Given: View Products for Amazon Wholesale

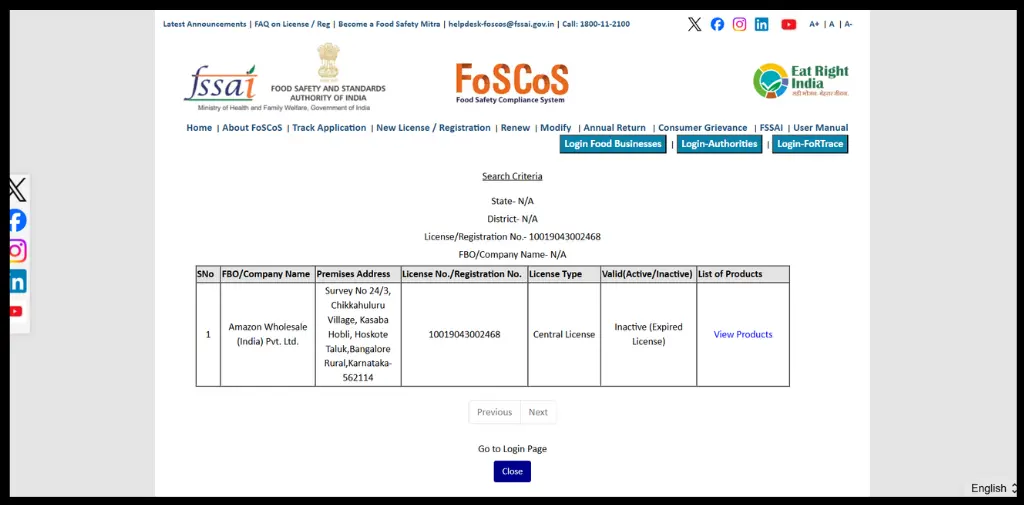Looking at the screenshot, I should 743,334.
